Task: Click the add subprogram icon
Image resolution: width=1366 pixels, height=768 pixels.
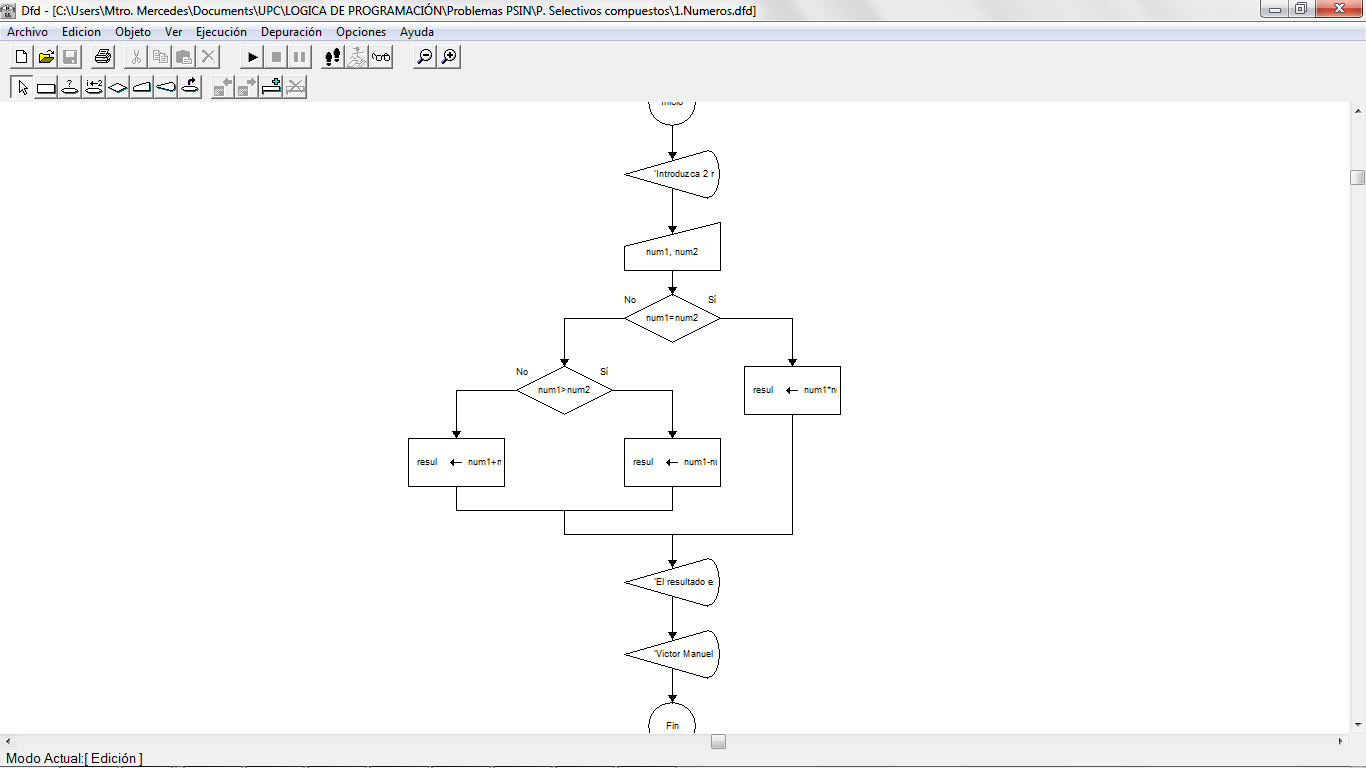Action: [x=271, y=87]
